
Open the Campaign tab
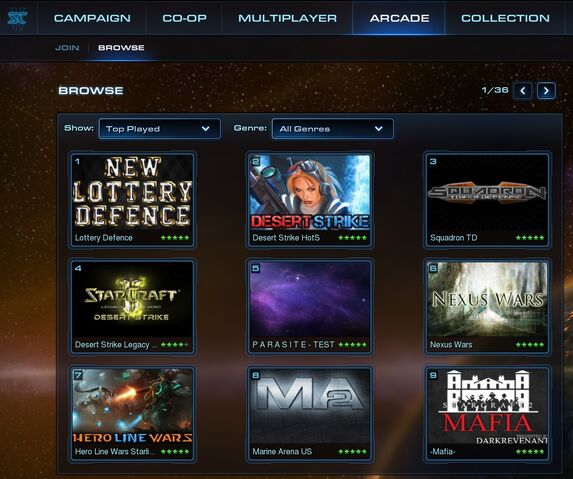tap(92, 18)
